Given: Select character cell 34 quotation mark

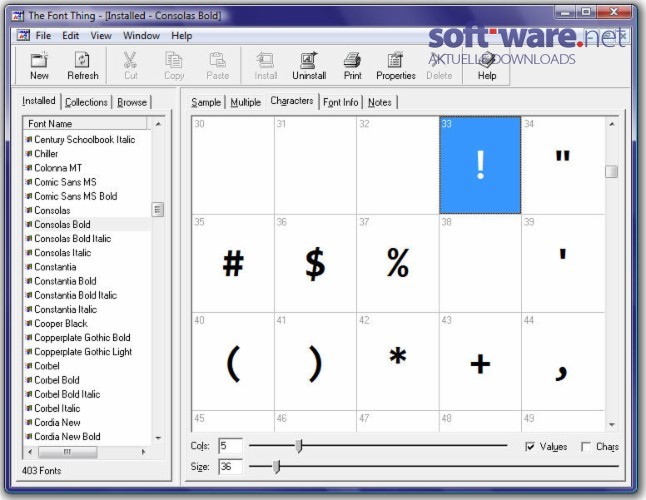Looking at the screenshot, I should 563,166.
